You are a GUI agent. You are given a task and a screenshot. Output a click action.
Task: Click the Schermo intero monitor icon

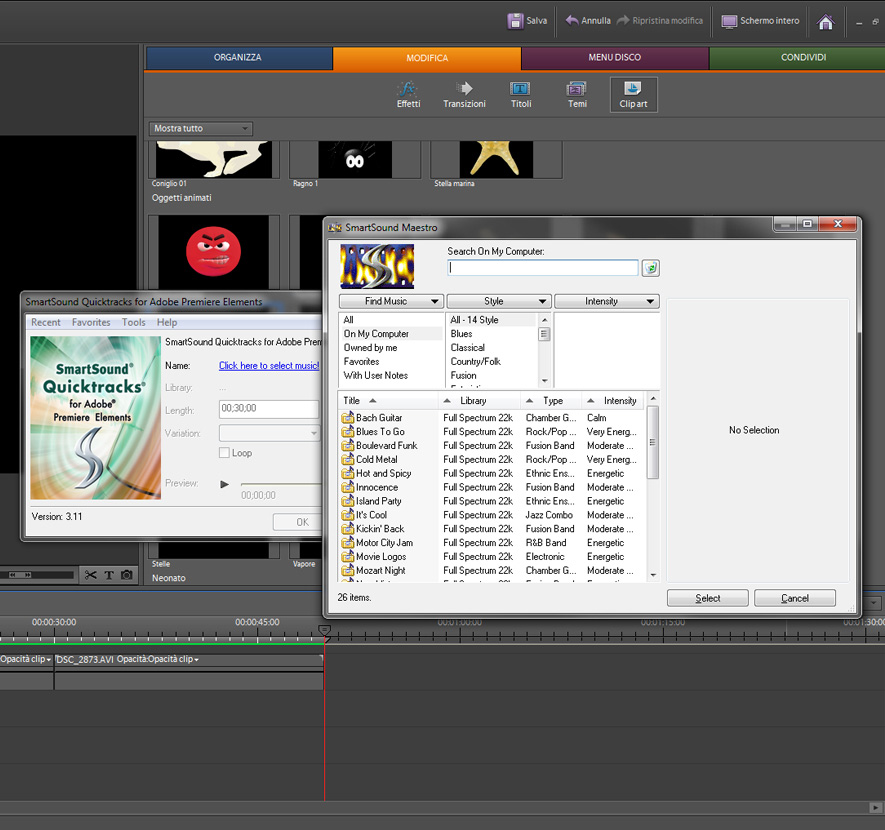coord(729,21)
